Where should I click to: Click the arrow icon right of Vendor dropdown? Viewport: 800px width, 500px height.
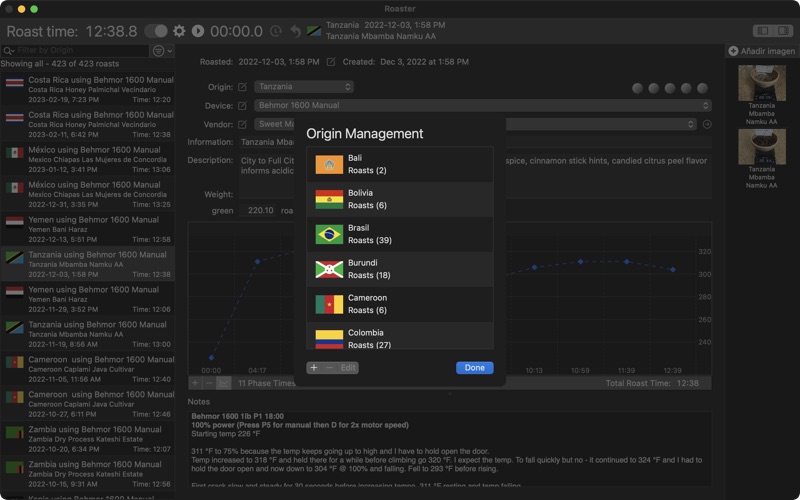(707, 124)
